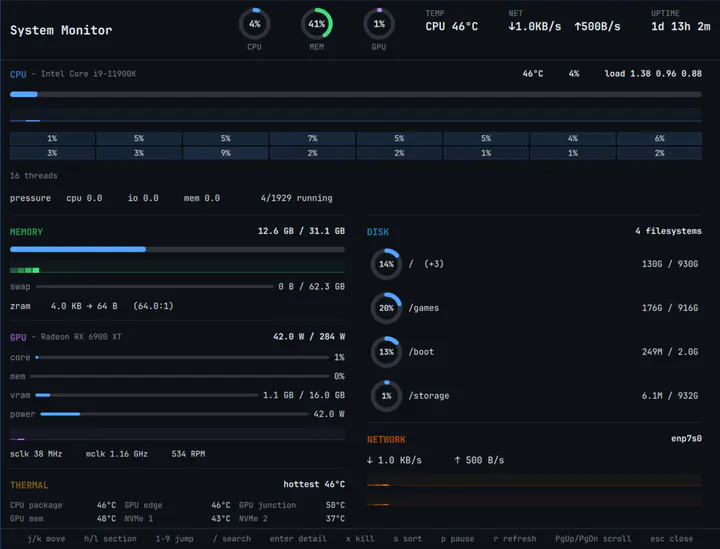Click the '6.1M / 932G' disk value

pos(670,396)
